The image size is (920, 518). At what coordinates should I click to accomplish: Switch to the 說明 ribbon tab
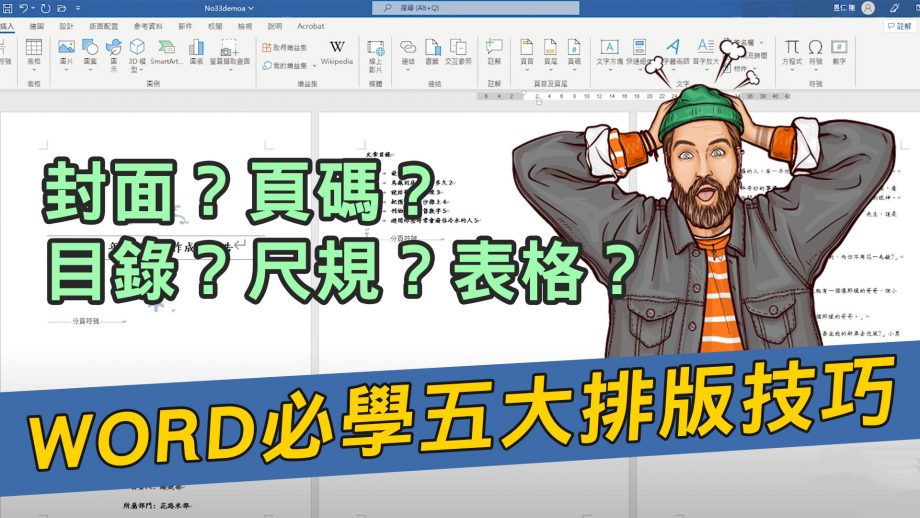[x=275, y=26]
